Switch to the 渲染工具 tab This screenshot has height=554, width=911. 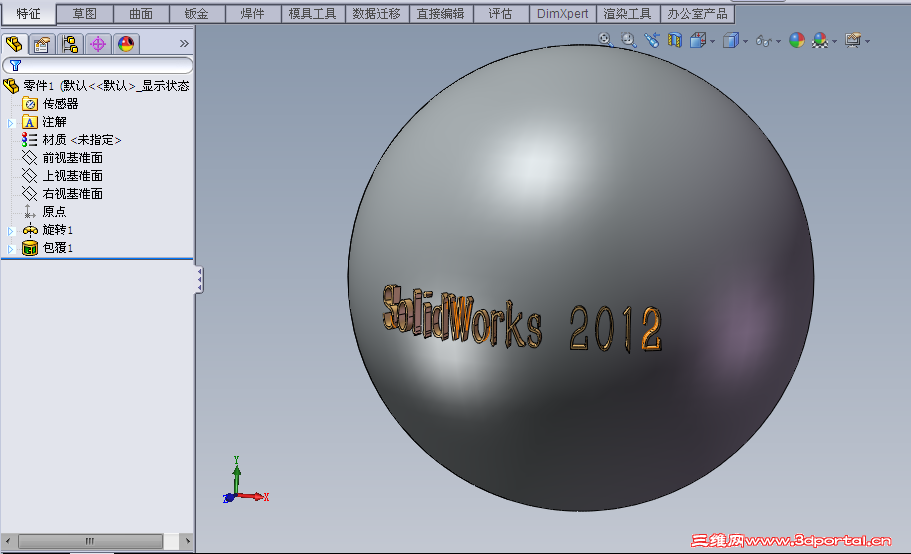click(x=628, y=14)
